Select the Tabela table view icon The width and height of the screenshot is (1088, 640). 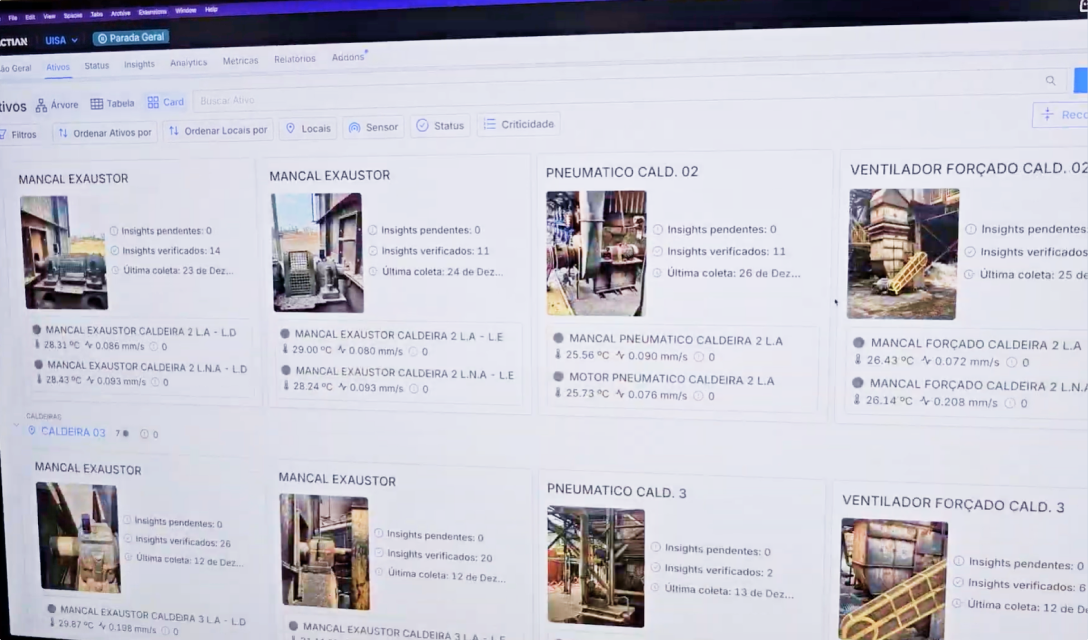pos(97,103)
